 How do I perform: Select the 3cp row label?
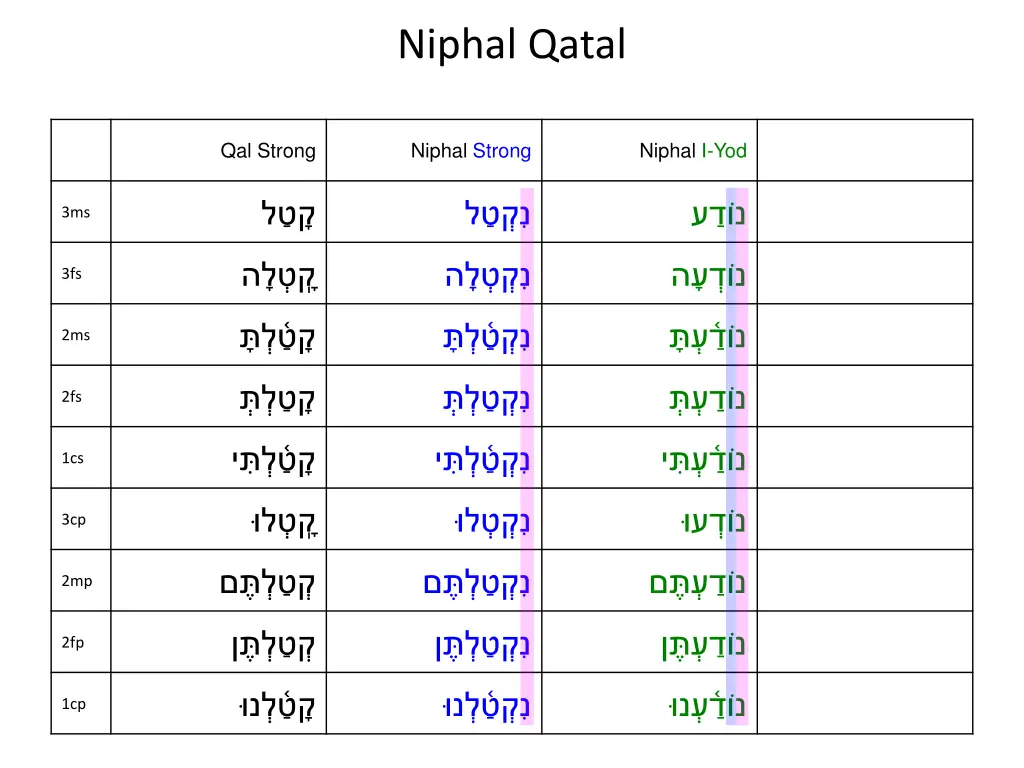pos(73,520)
